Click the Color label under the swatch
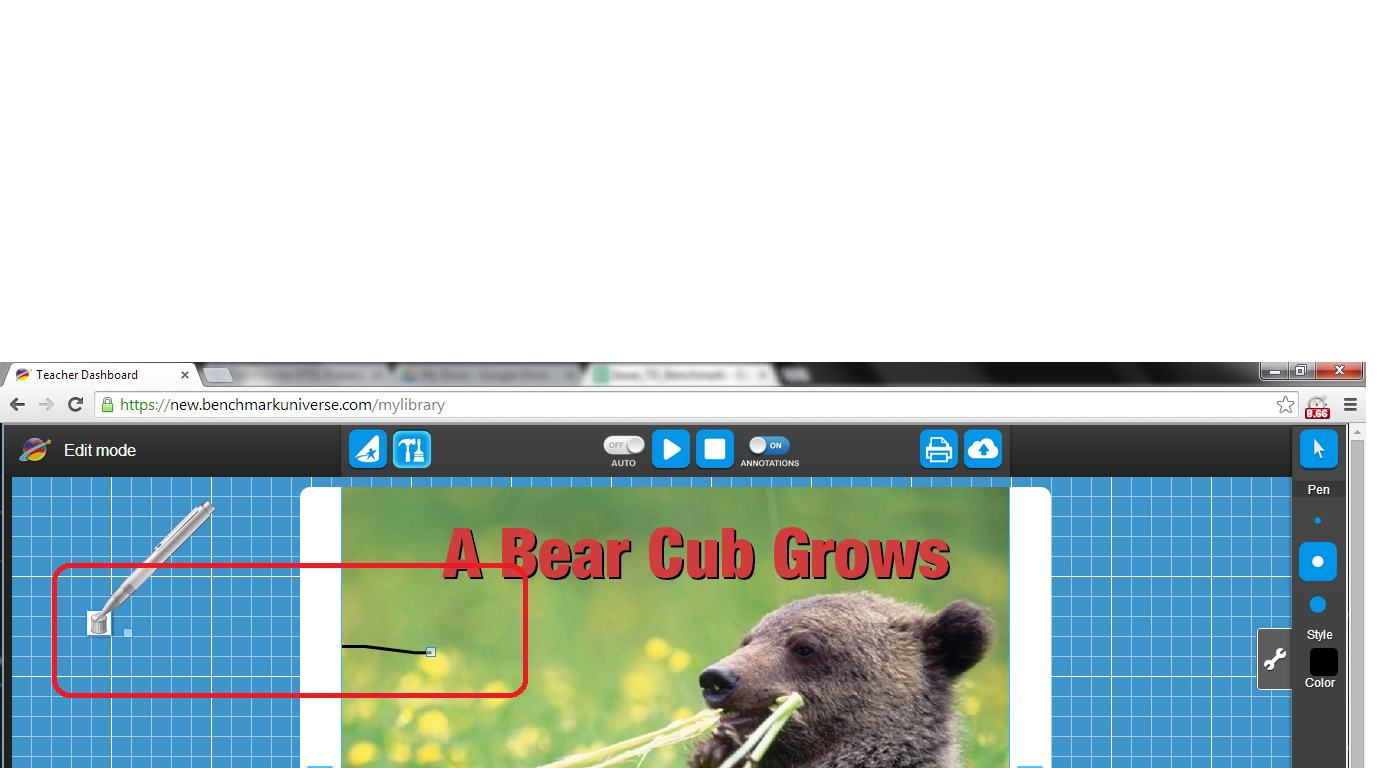The height and width of the screenshot is (768, 1382). click(x=1319, y=683)
